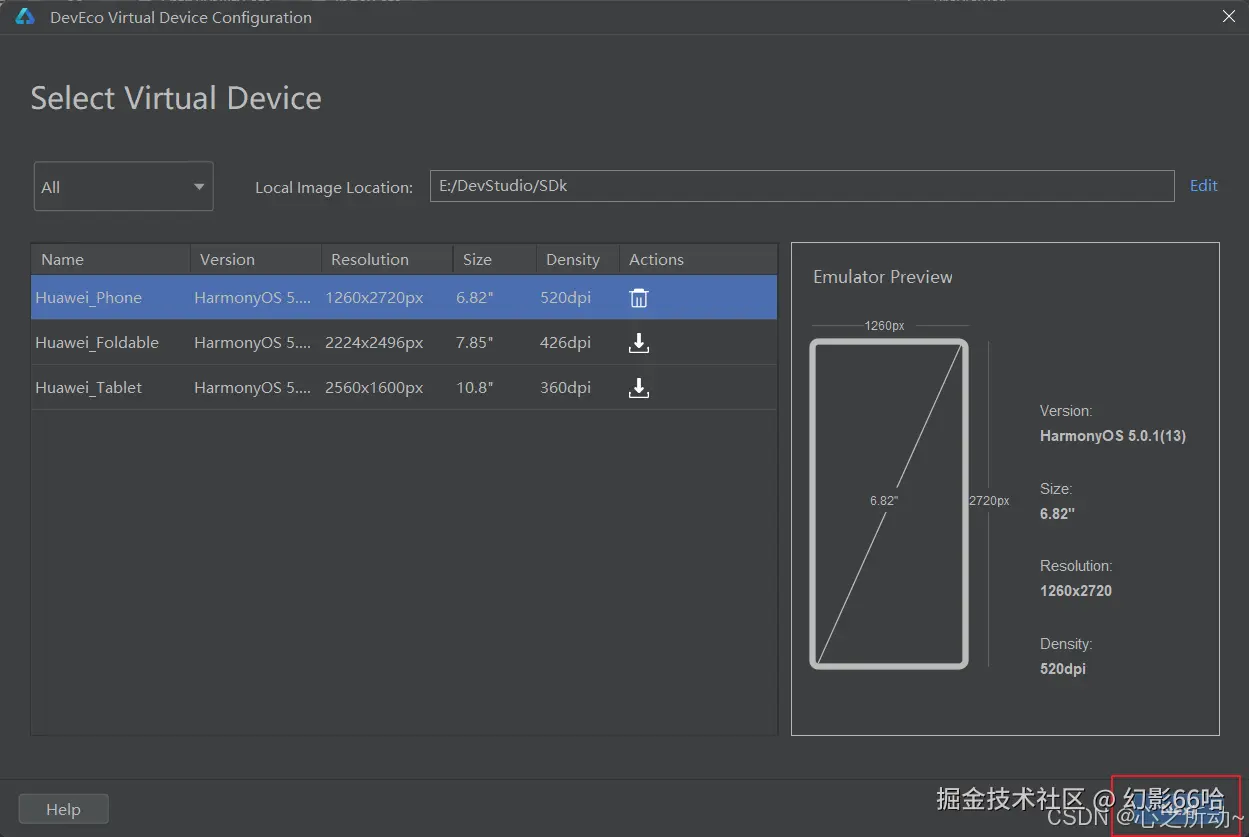This screenshot has width=1249, height=837.
Task: Select the Huawei_Foldable row
Action: 404,343
